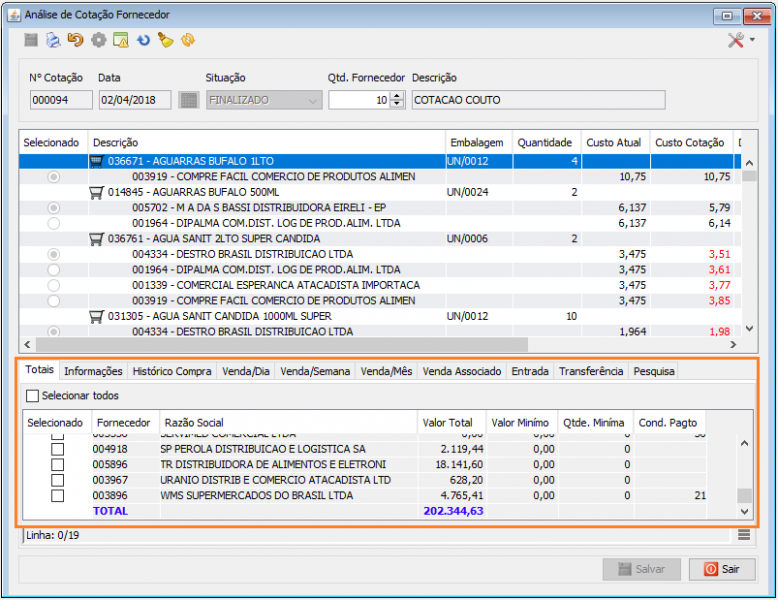Screen dimensions: 778x600
Task: Open the Situação FINALIZADO dropdown
Action: 264,100
